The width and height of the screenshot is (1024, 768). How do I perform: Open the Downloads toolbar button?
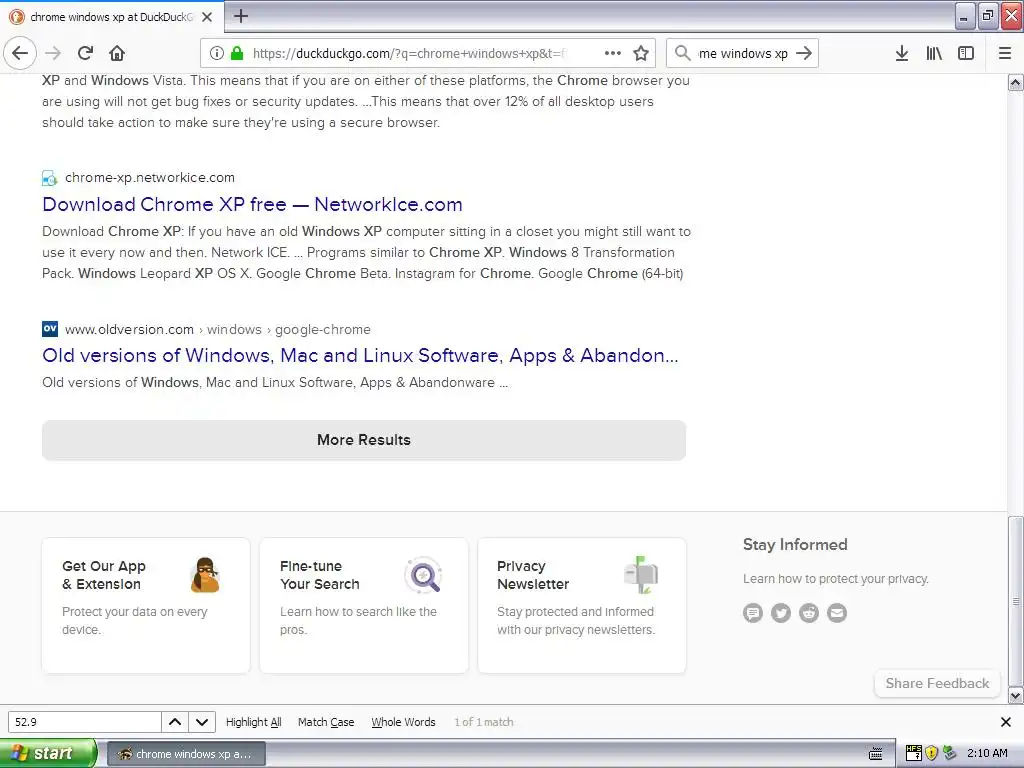[x=902, y=53]
